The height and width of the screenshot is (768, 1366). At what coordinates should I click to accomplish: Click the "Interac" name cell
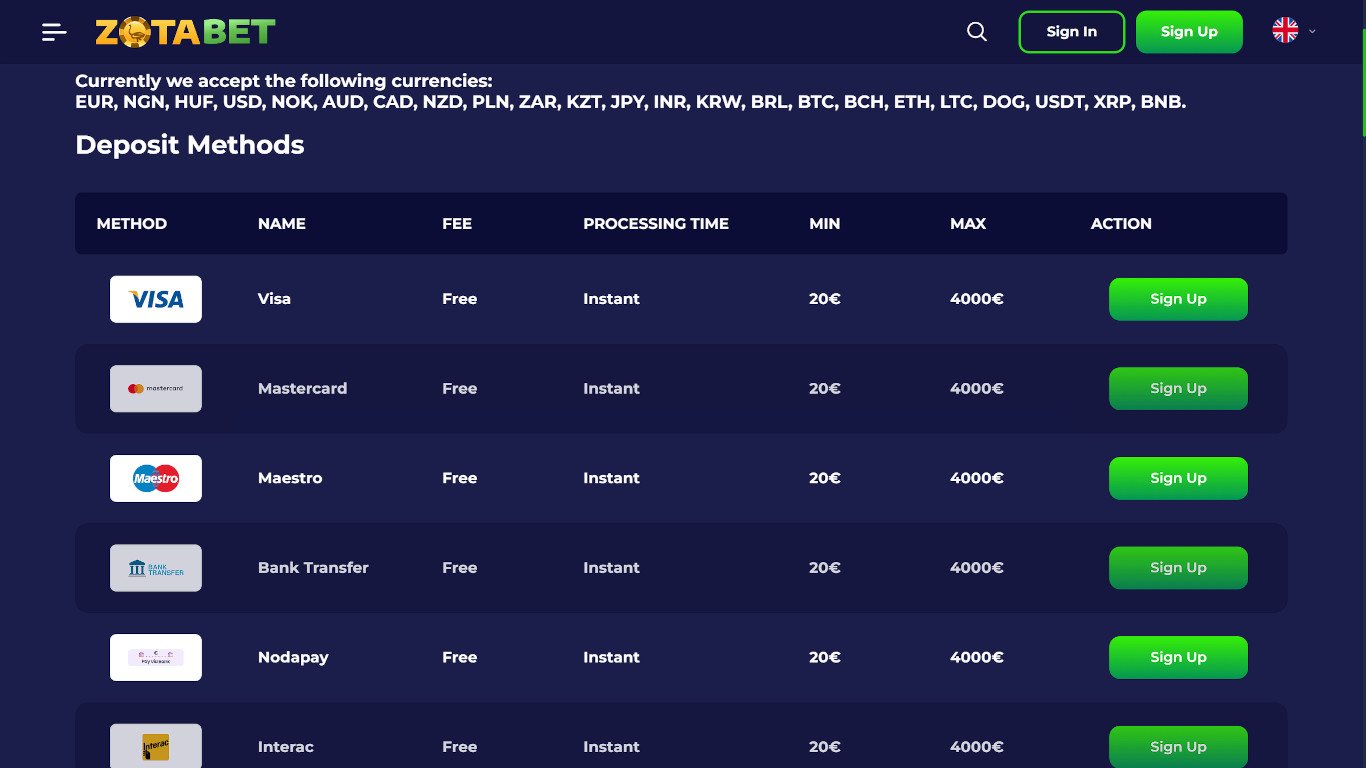[x=286, y=747]
